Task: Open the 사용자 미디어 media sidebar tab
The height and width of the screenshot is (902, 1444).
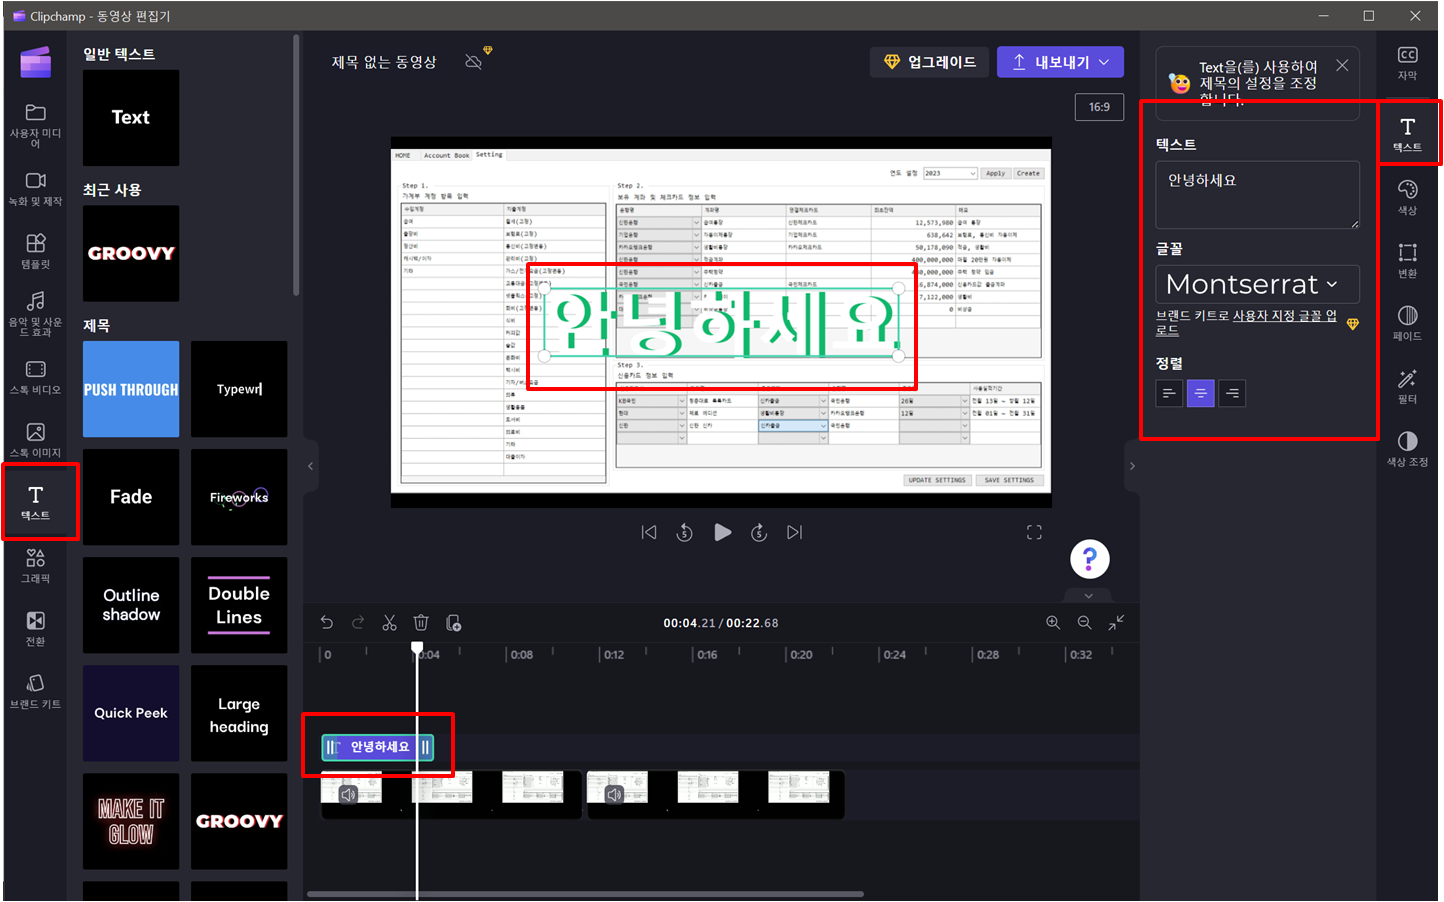Action: tap(35, 125)
